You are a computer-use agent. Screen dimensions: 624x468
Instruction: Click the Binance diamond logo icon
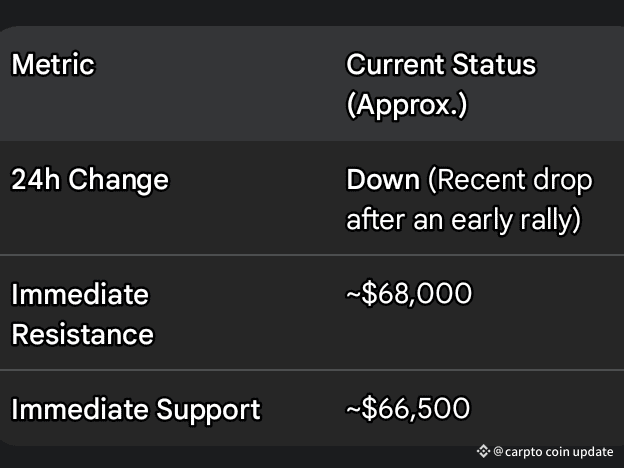pyautogui.click(x=484, y=451)
